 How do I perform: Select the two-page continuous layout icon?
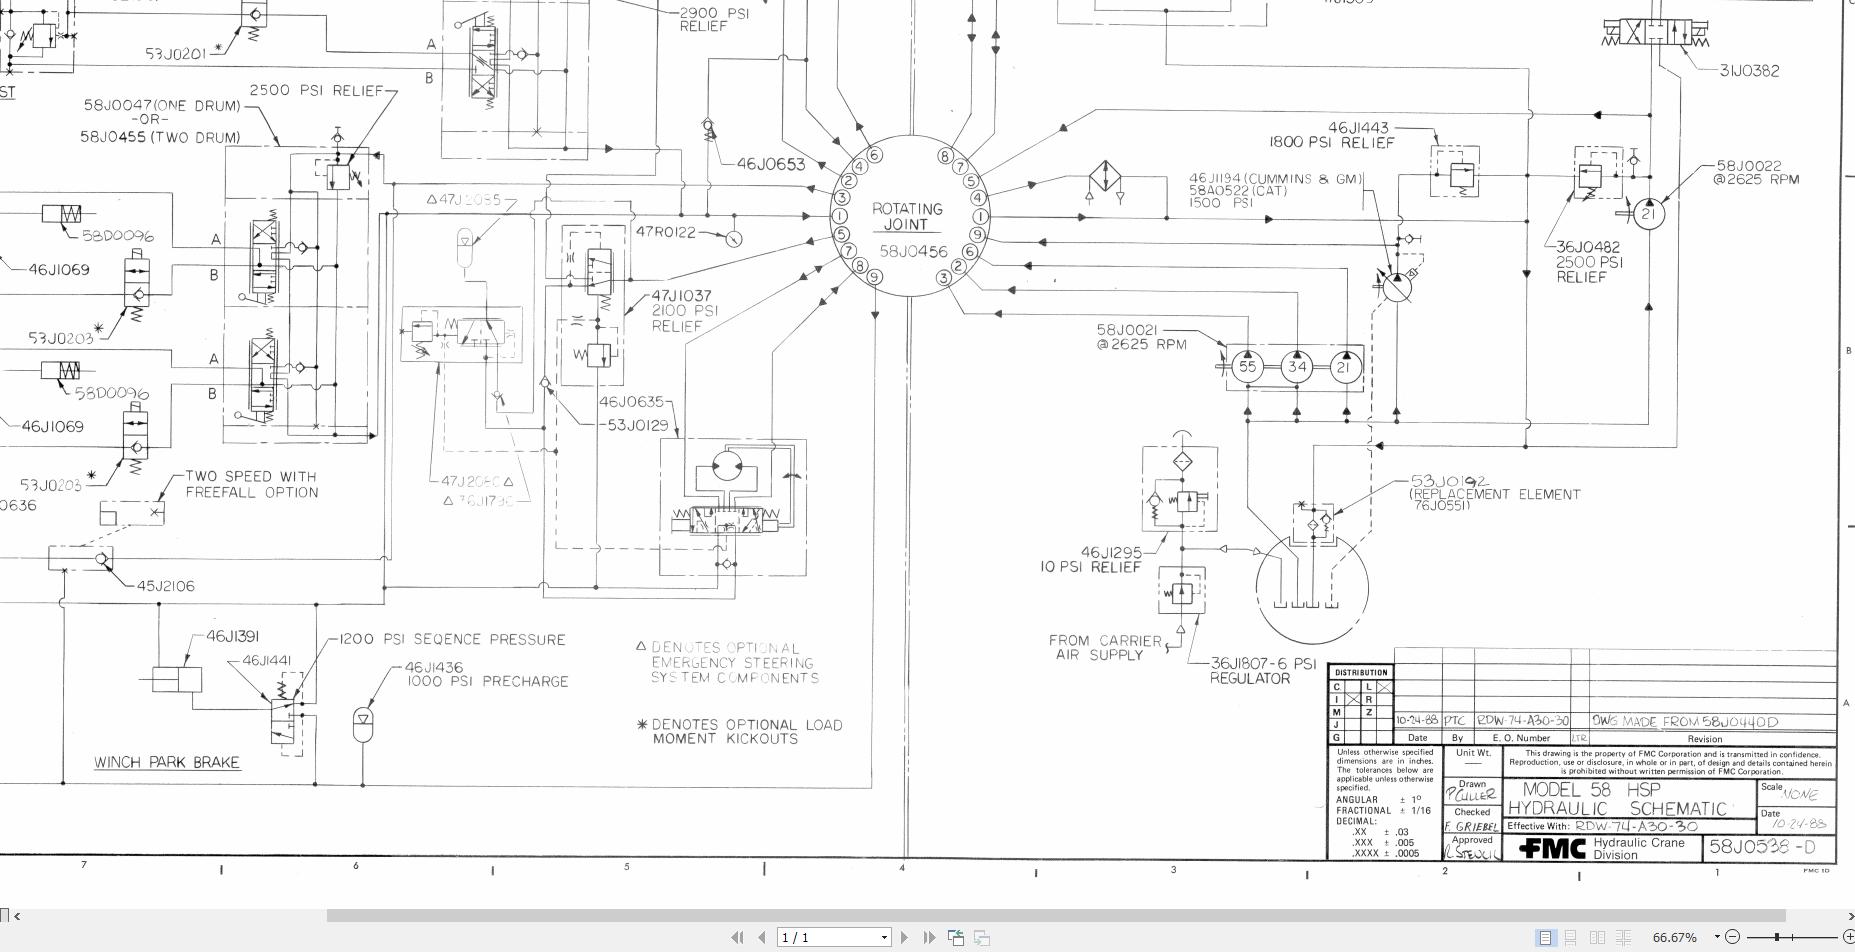(1624, 937)
